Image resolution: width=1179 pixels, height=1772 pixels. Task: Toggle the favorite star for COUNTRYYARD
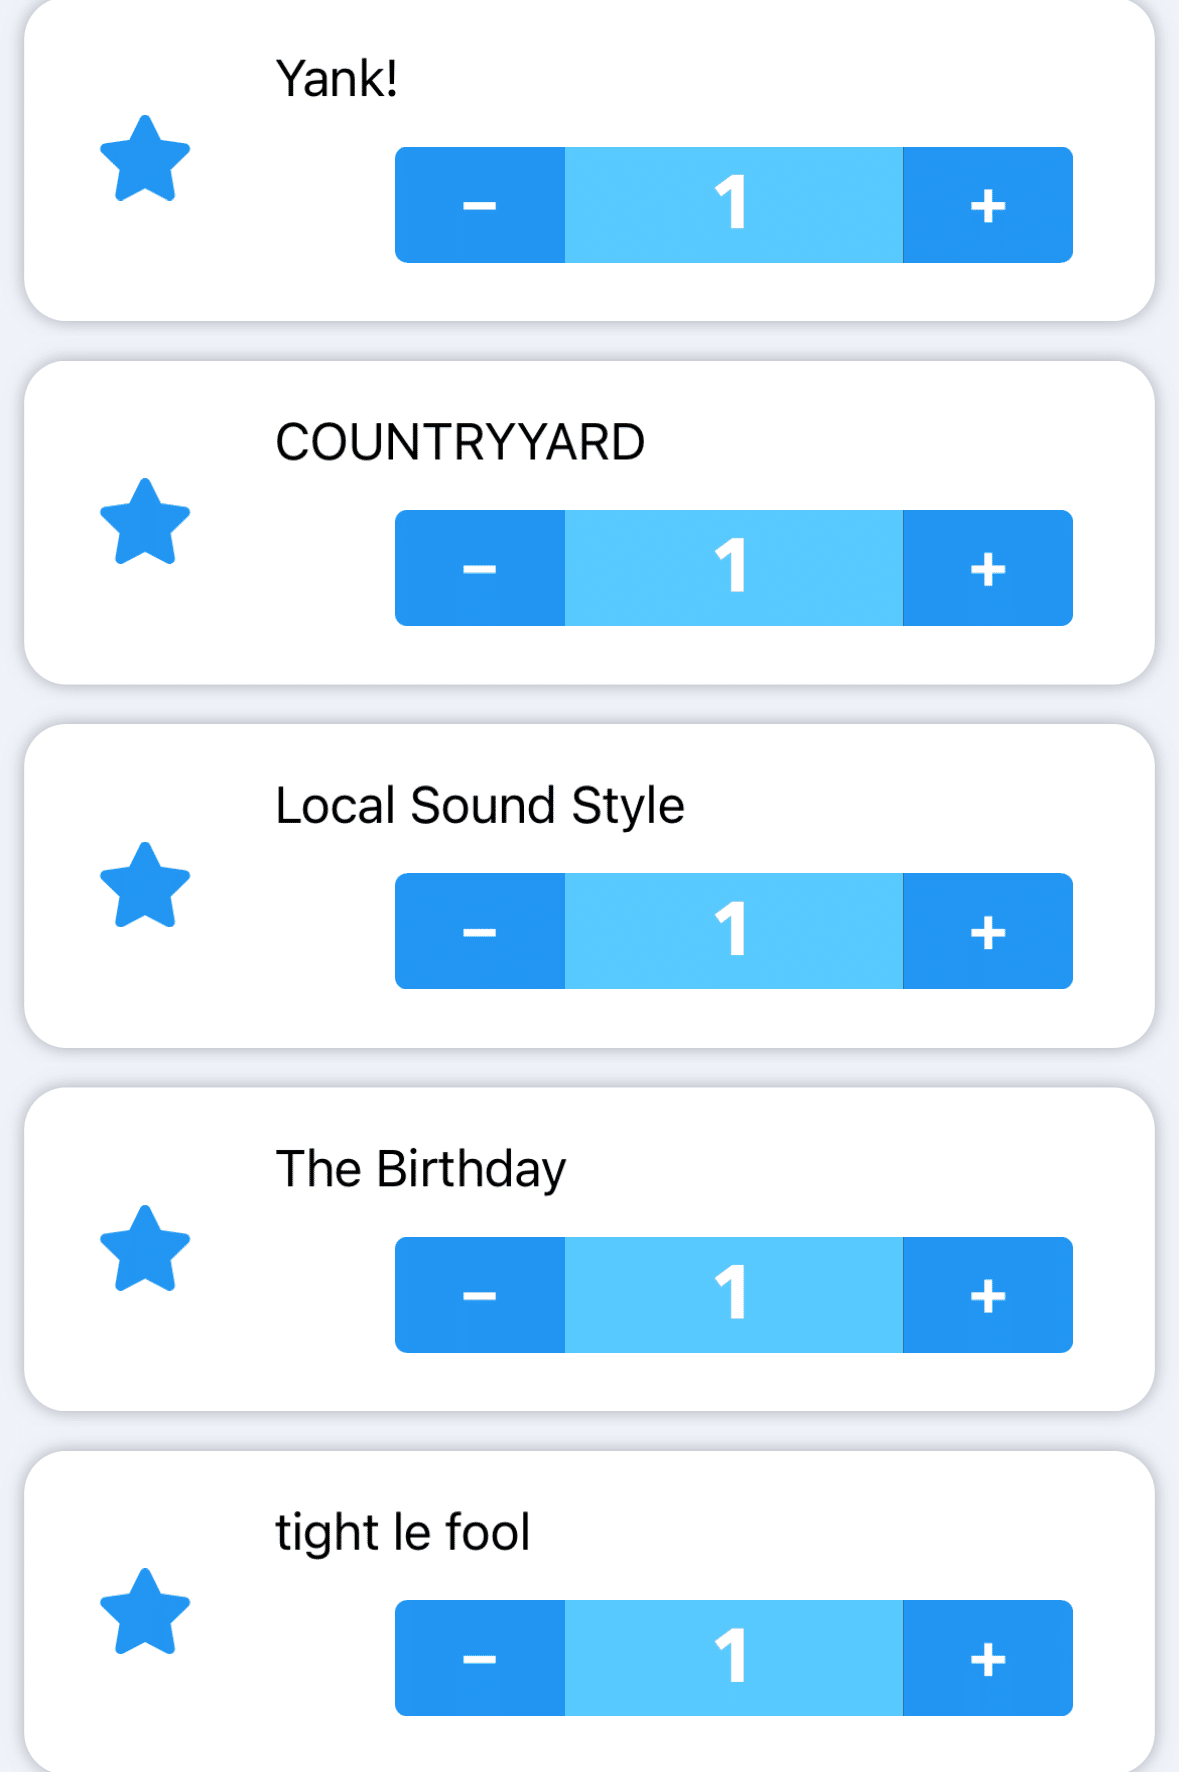[x=145, y=523]
